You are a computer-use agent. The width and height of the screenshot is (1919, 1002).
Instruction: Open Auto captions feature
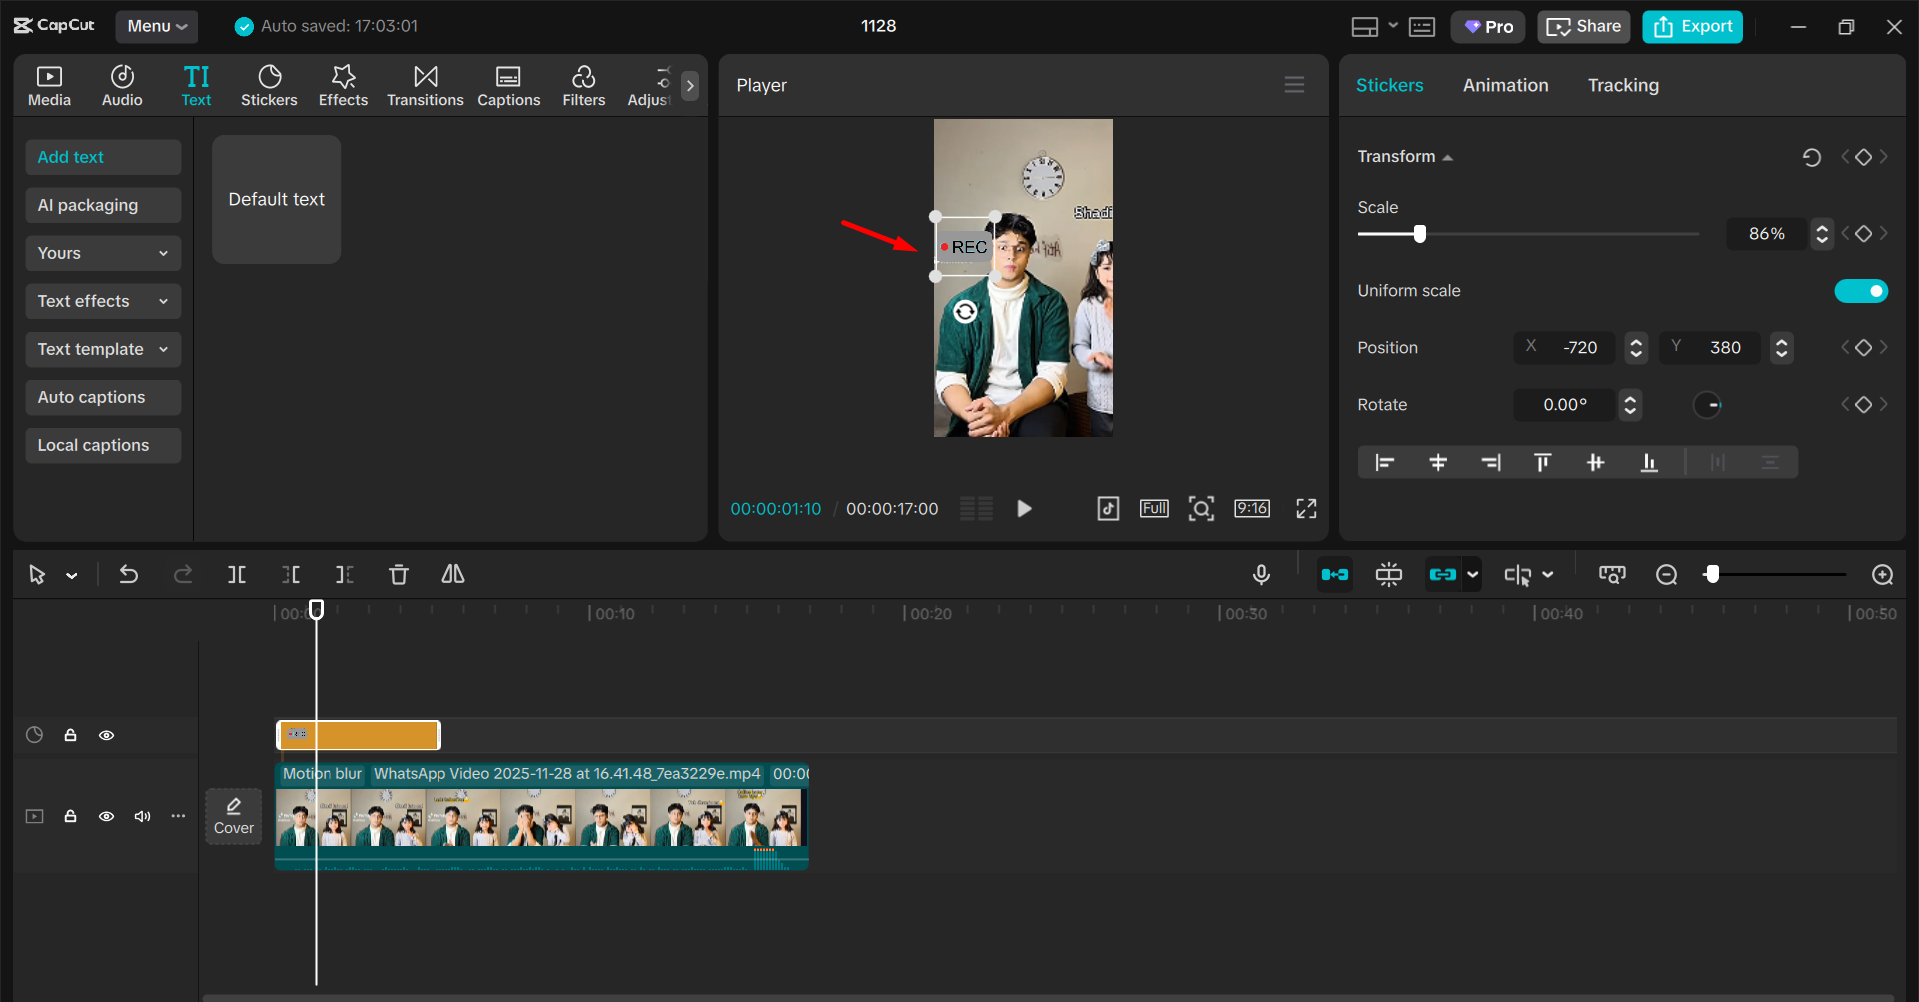(x=102, y=397)
